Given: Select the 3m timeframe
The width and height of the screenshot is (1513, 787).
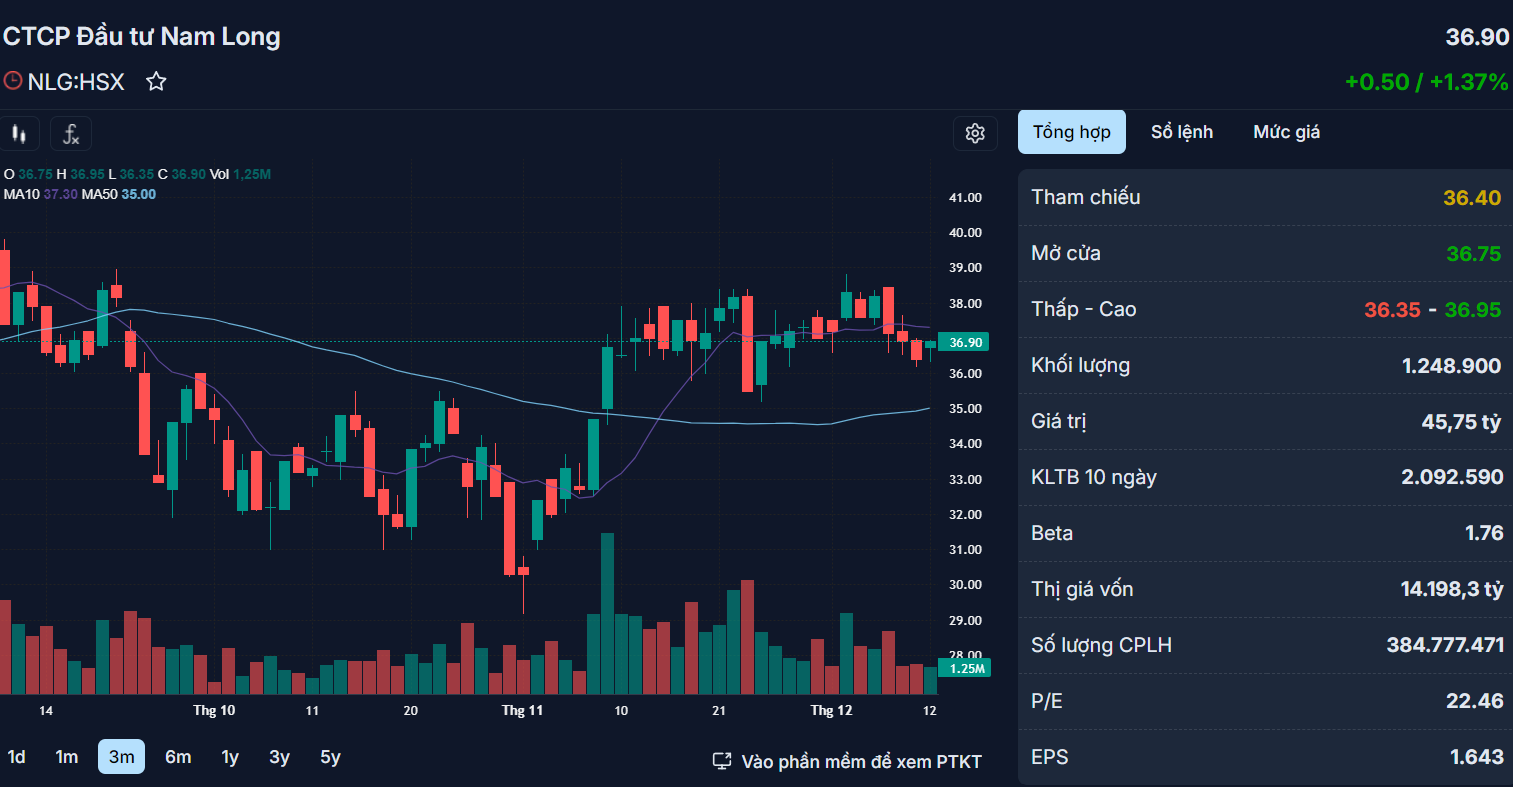Looking at the screenshot, I should tap(122, 757).
